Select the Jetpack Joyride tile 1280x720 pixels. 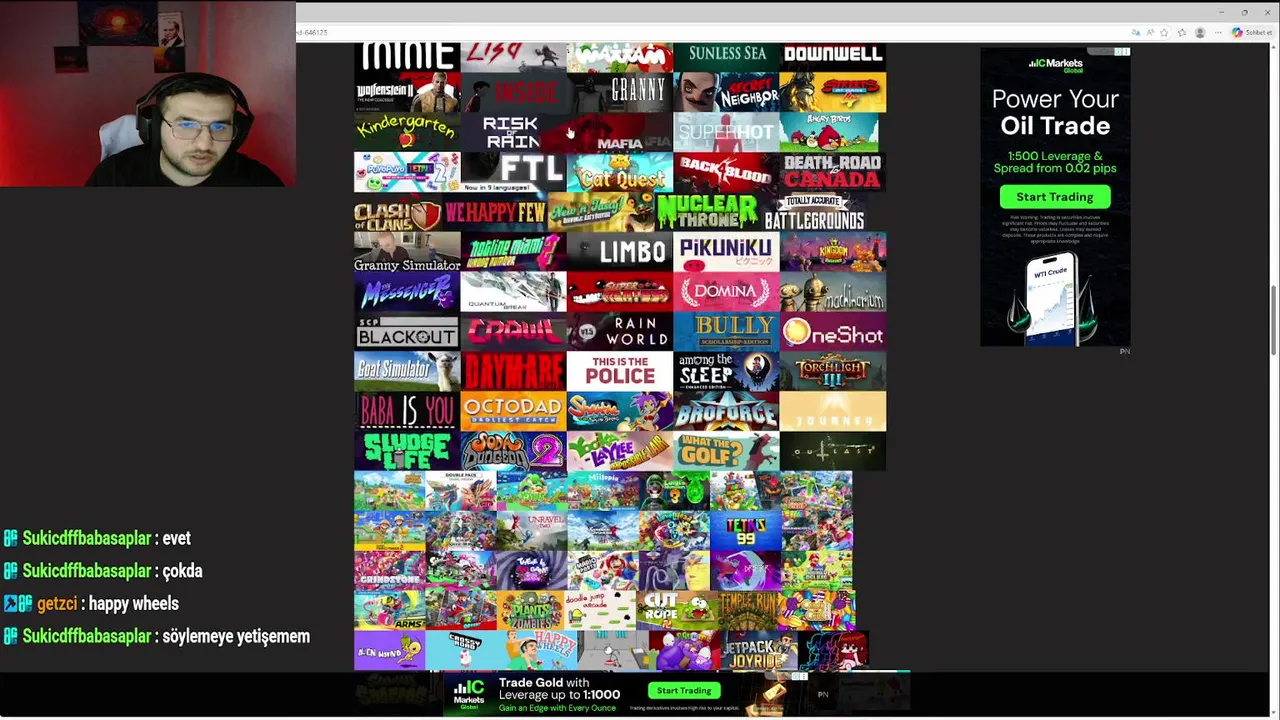coord(760,651)
